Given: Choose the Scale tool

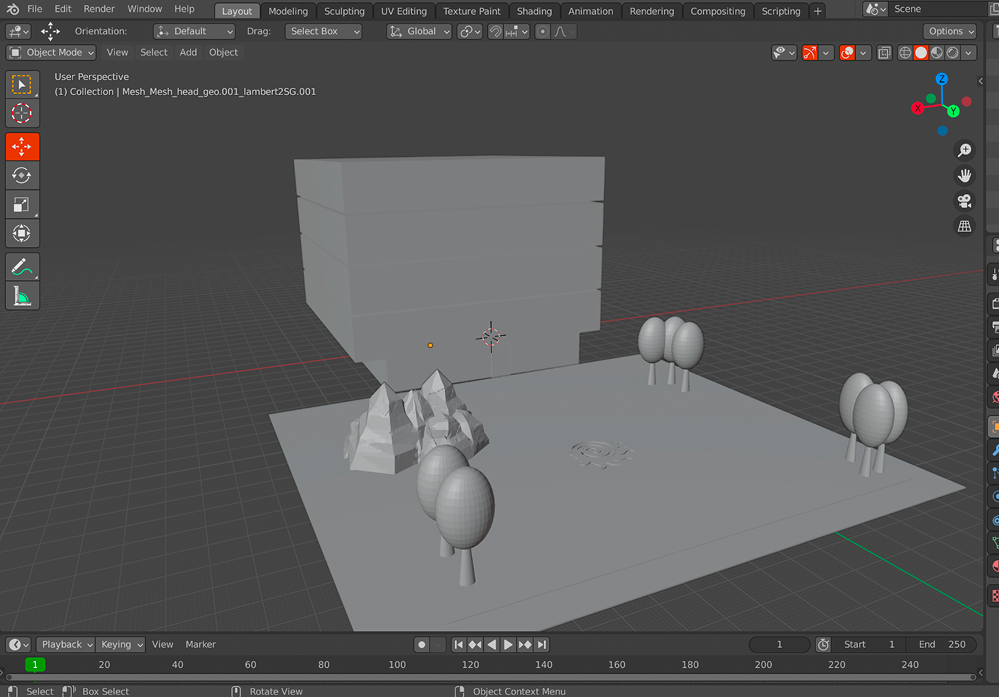Looking at the screenshot, I should (22, 205).
